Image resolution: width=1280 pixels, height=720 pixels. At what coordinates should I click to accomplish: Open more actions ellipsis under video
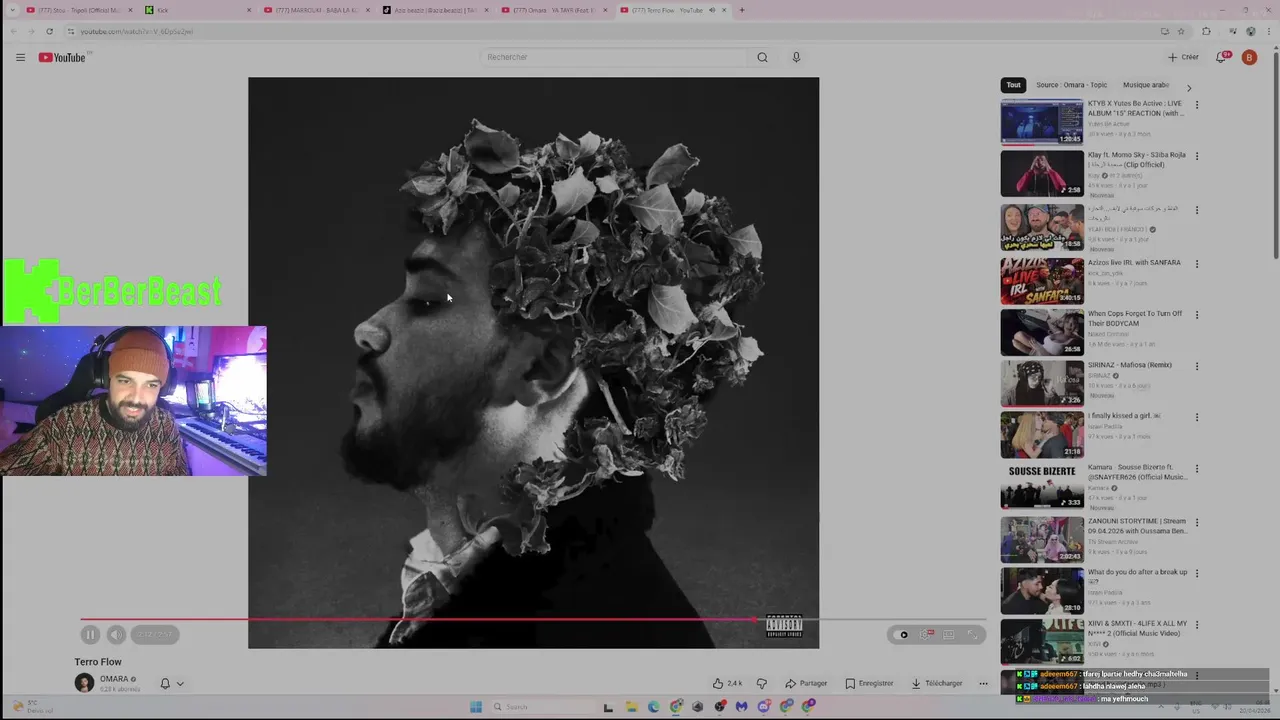pos(983,683)
